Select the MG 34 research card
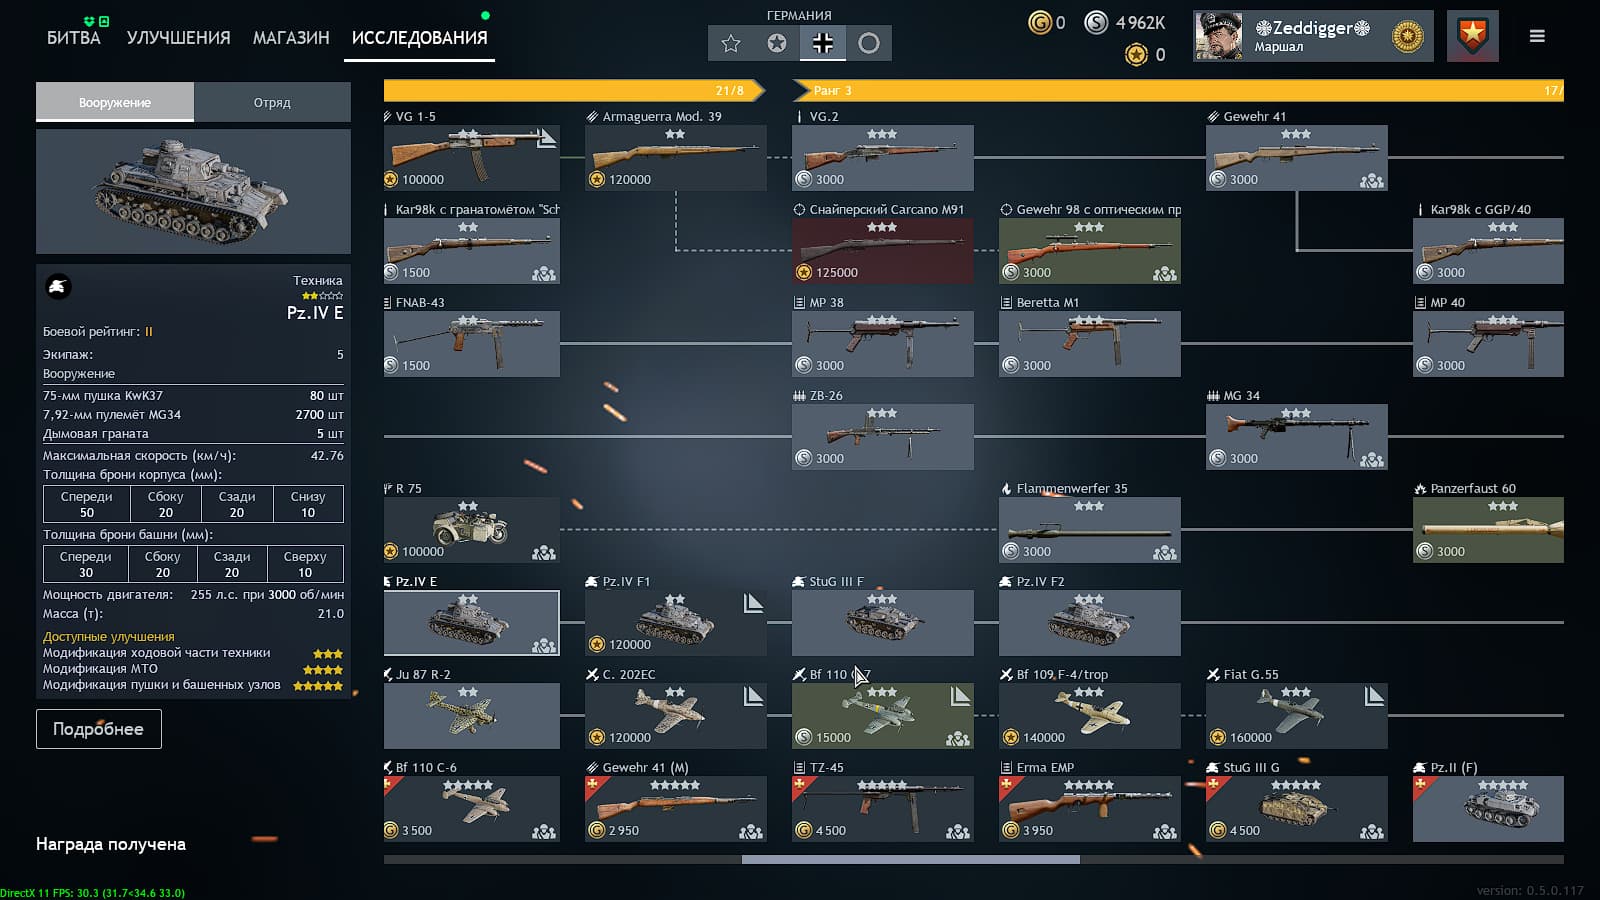The height and width of the screenshot is (900, 1600). pos(1297,437)
